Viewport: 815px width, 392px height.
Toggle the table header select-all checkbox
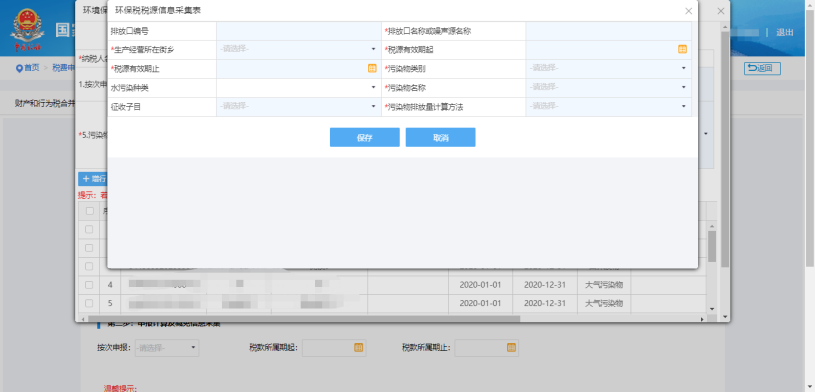pyautogui.click(x=89, y=211)
